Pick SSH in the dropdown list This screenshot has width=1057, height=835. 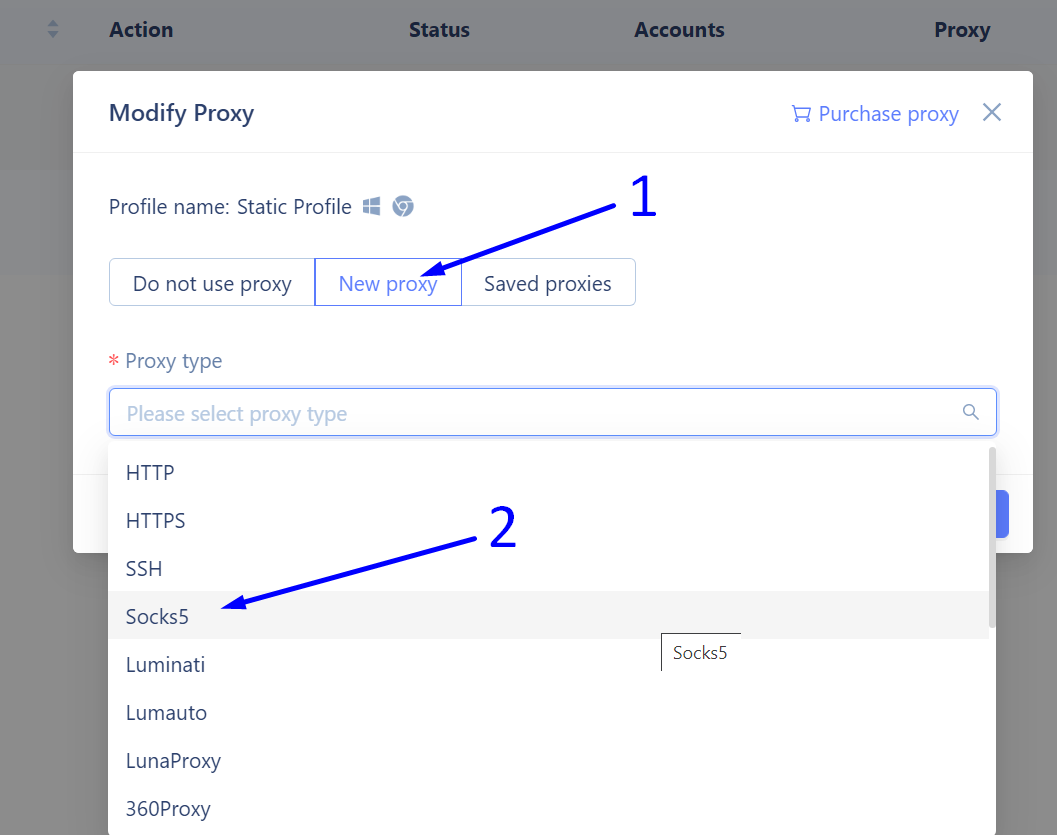pyautogui.click(x=548, y=568)
